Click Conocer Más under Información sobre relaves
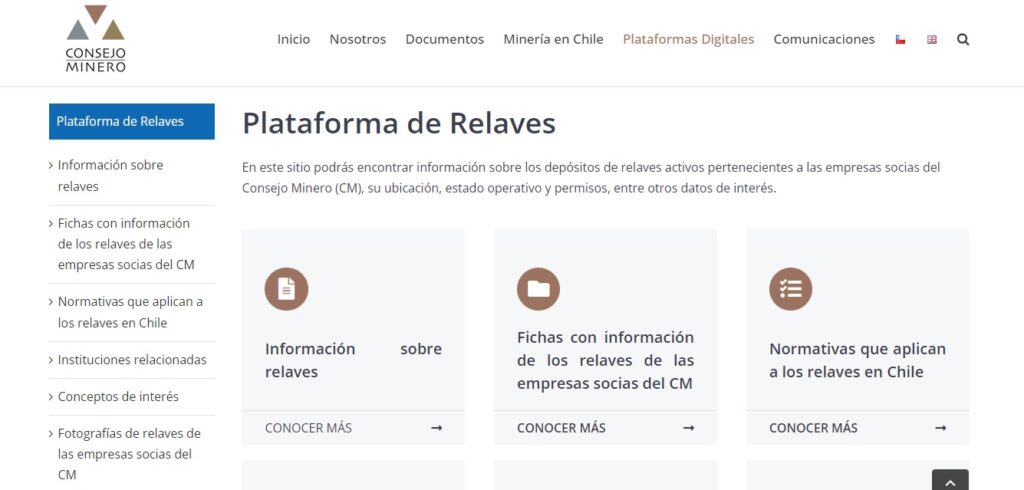 (353, 428)
